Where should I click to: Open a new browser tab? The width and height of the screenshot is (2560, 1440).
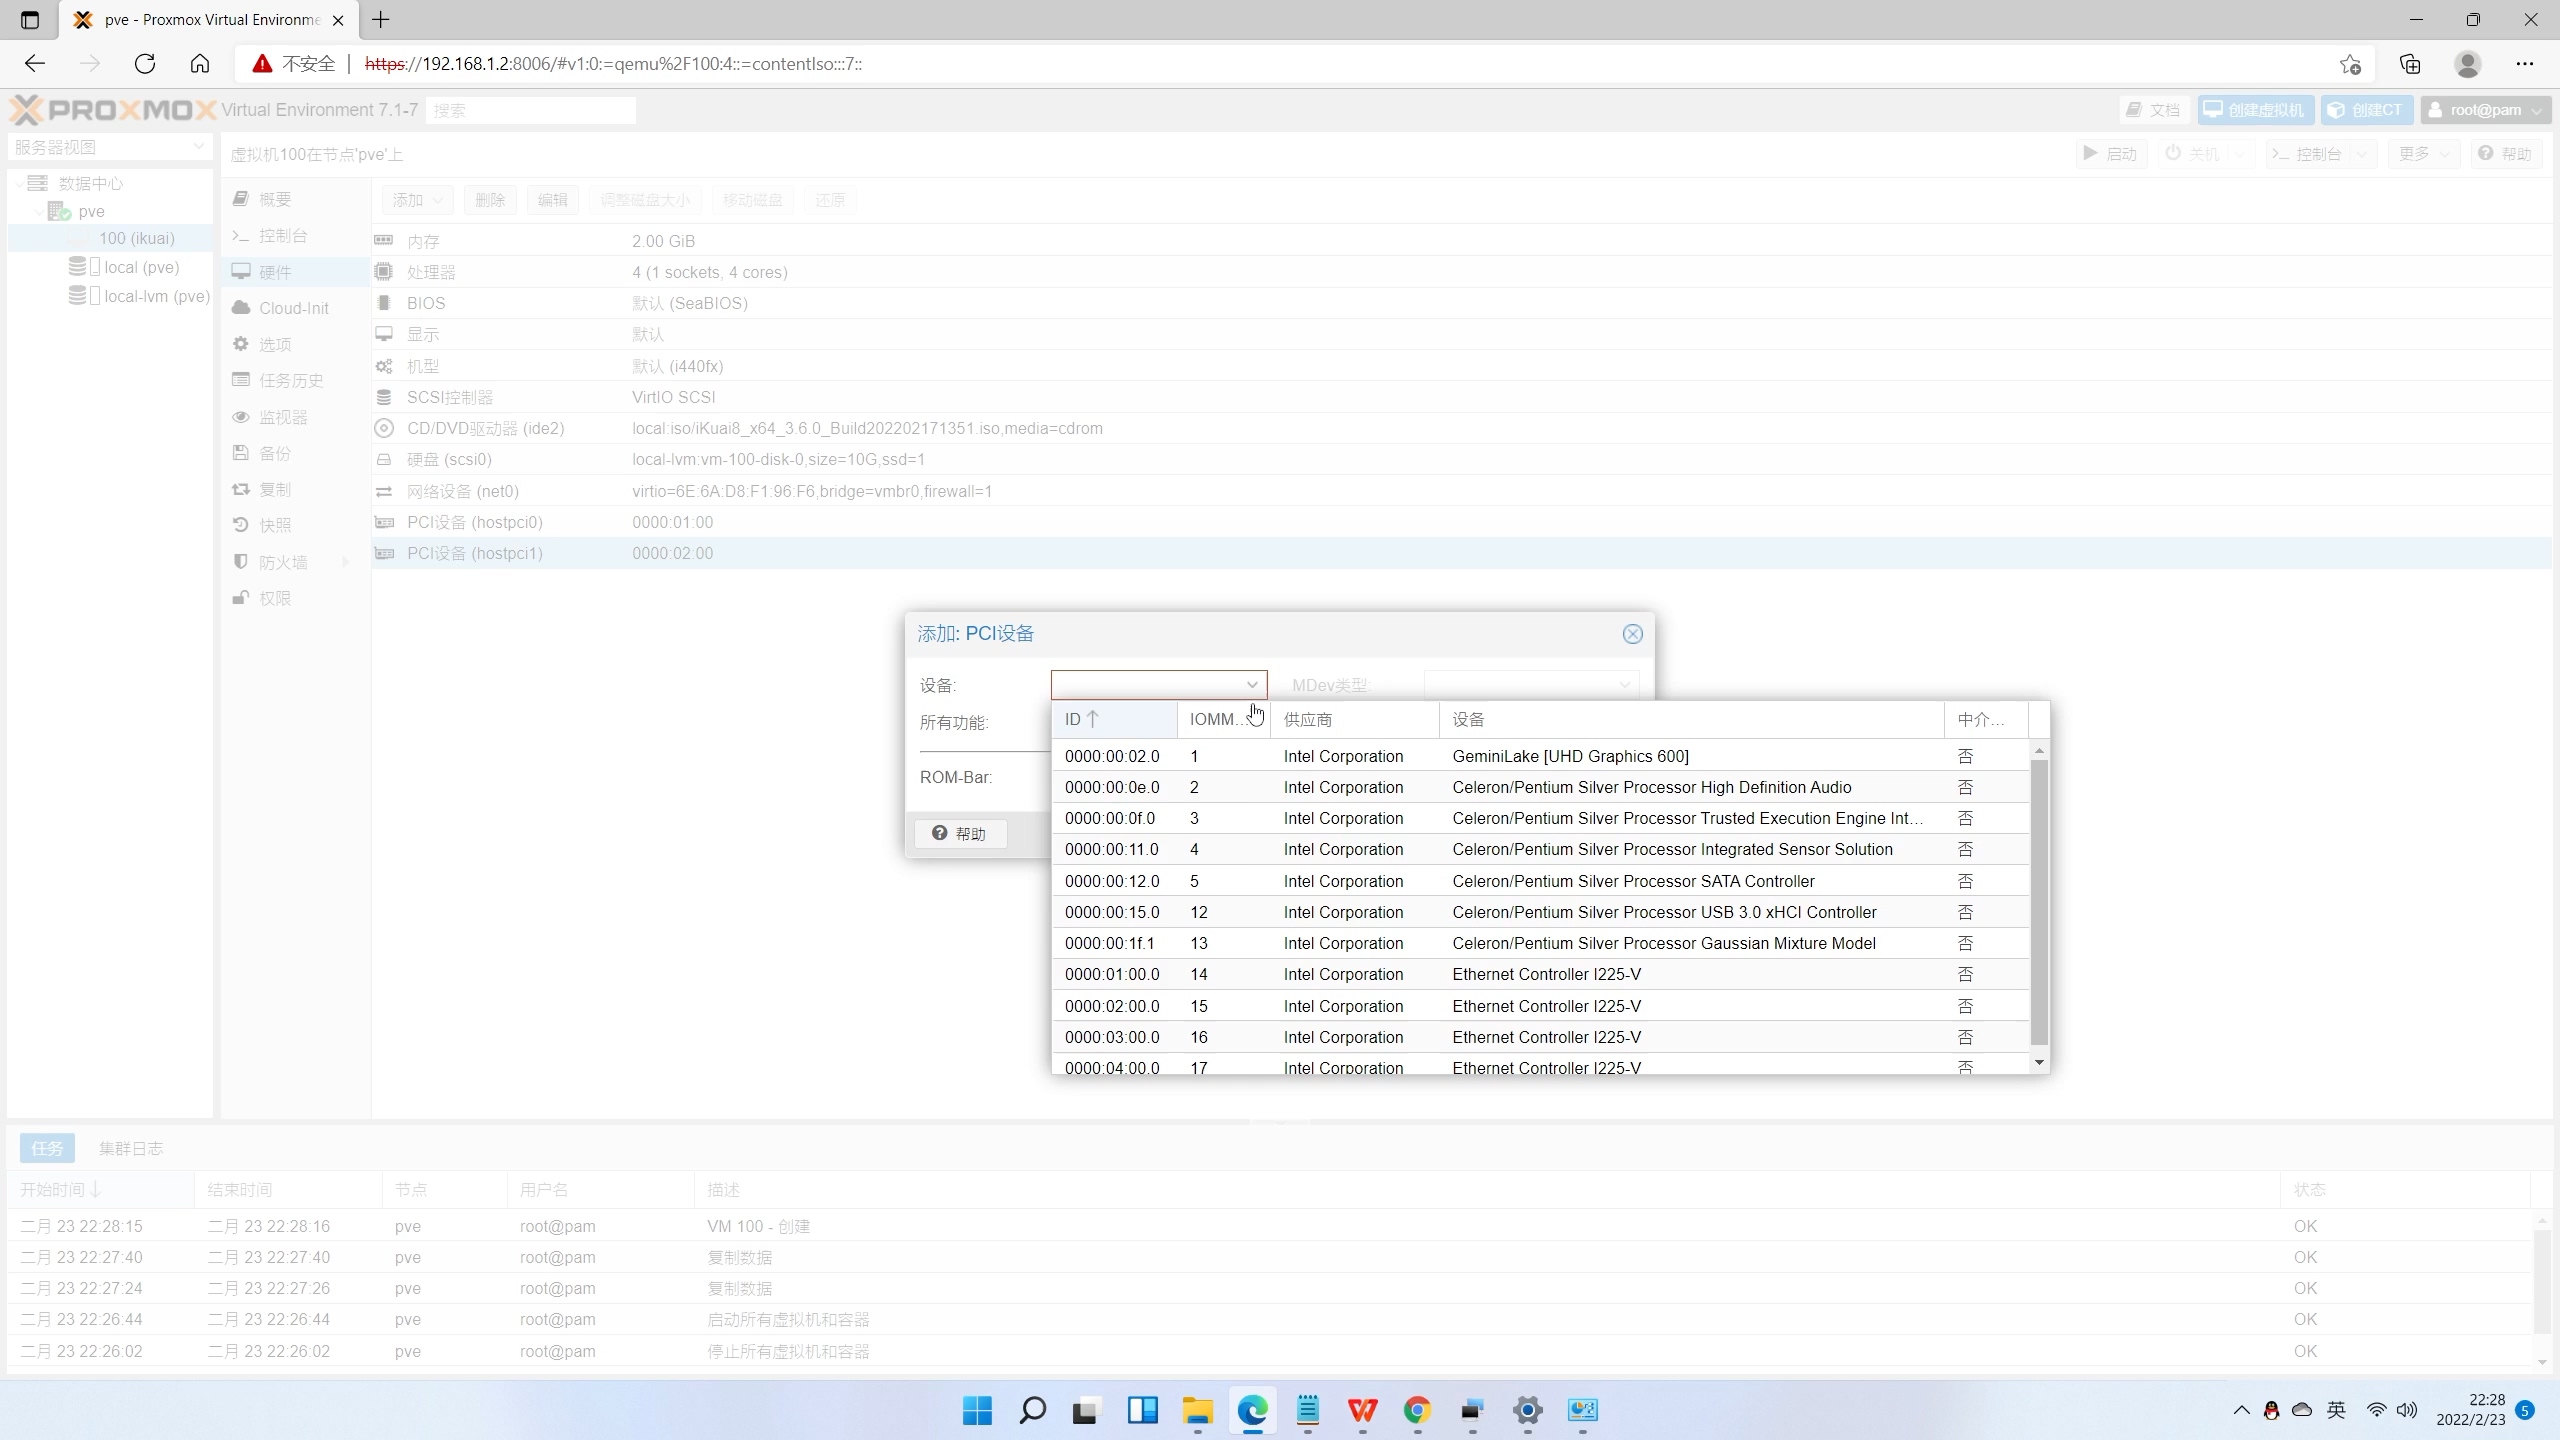pyautogui.click(x=381, y=19)
